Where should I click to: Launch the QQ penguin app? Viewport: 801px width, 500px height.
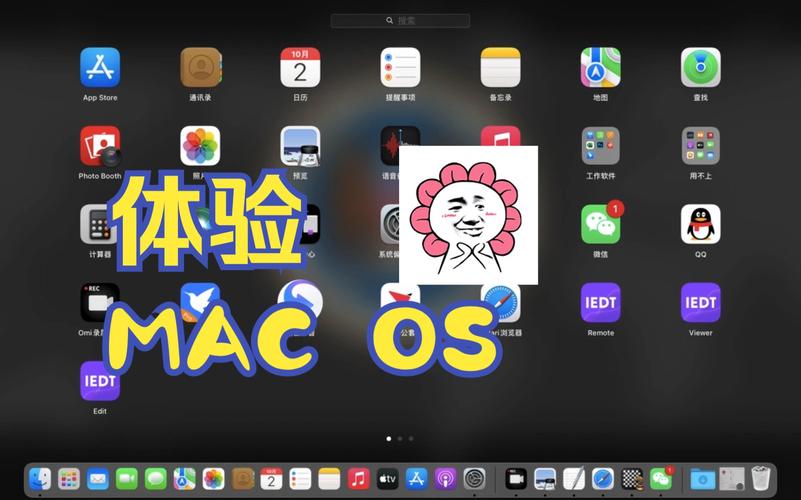pos(701,224)
